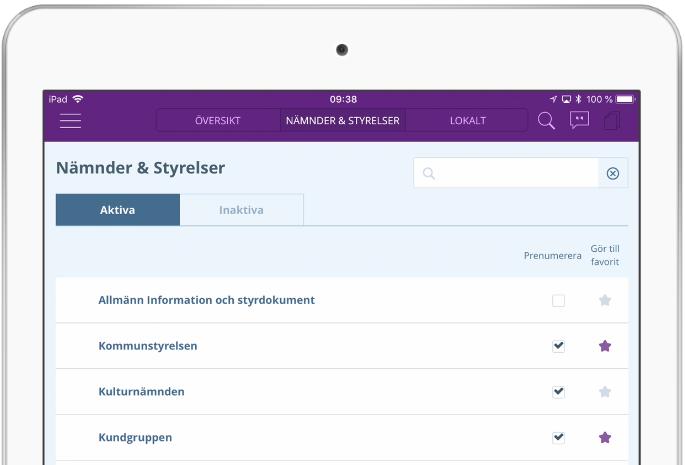Open the chat bubble icon

(x=579, y=120)
